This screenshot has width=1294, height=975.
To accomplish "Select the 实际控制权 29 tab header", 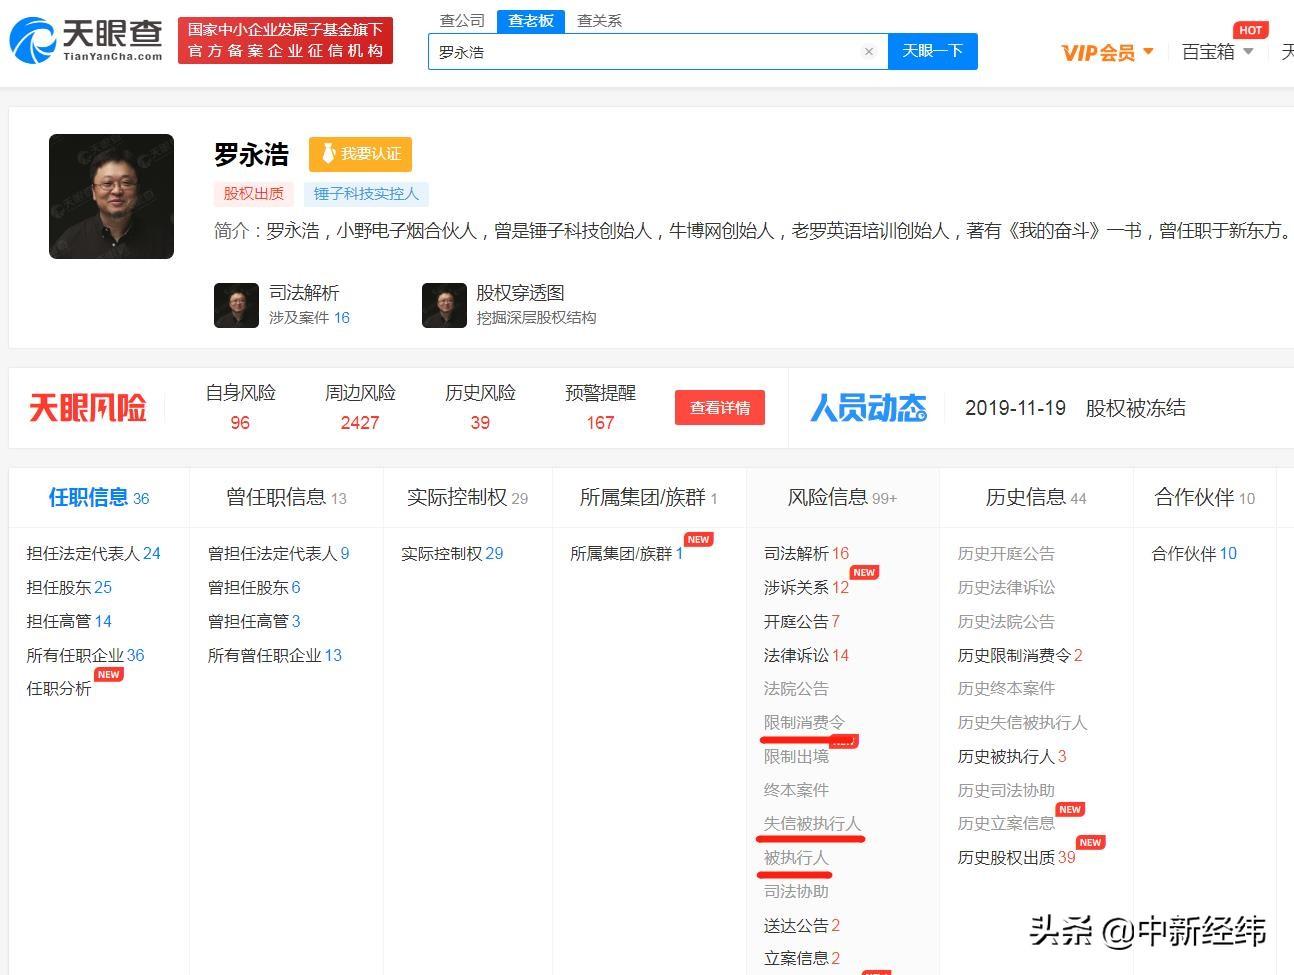I will click(x=467, y=498).
